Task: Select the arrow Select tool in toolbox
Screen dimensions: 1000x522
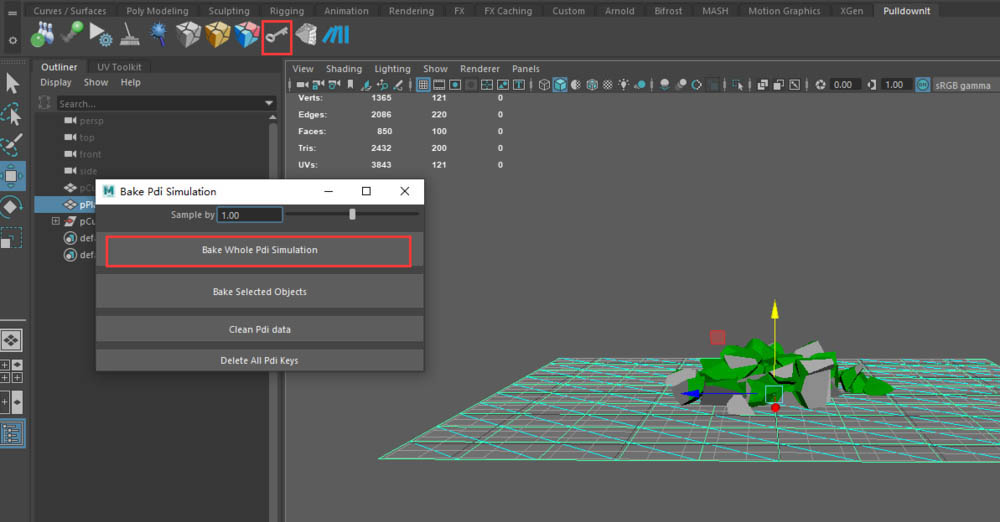Action: (12, 83)
